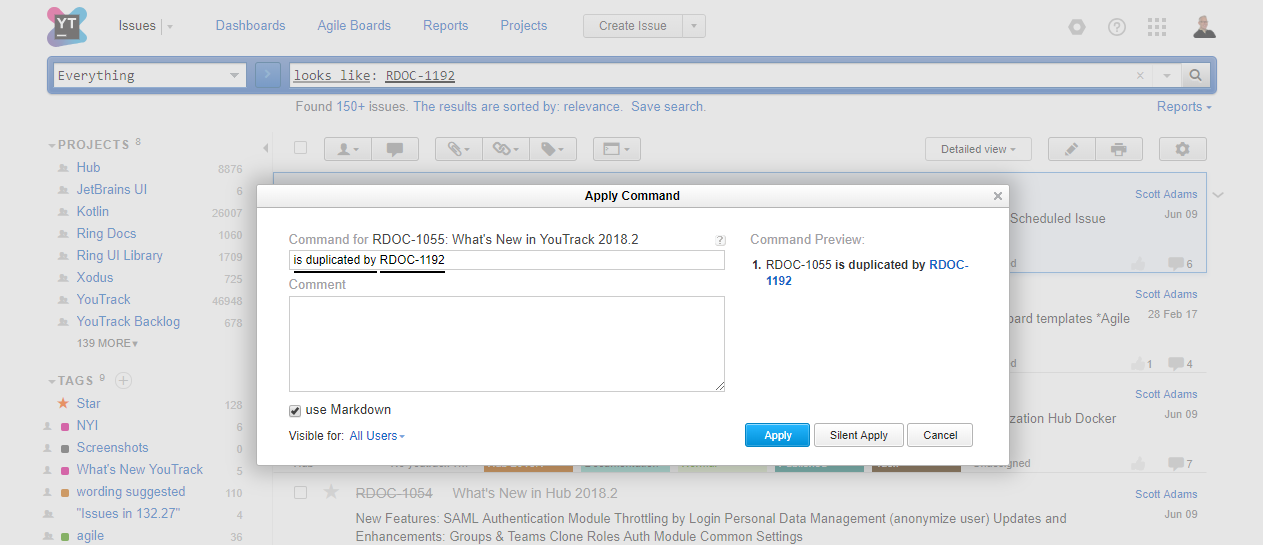Click the edit pencil toolbar button

click(x=1072, y=149)
